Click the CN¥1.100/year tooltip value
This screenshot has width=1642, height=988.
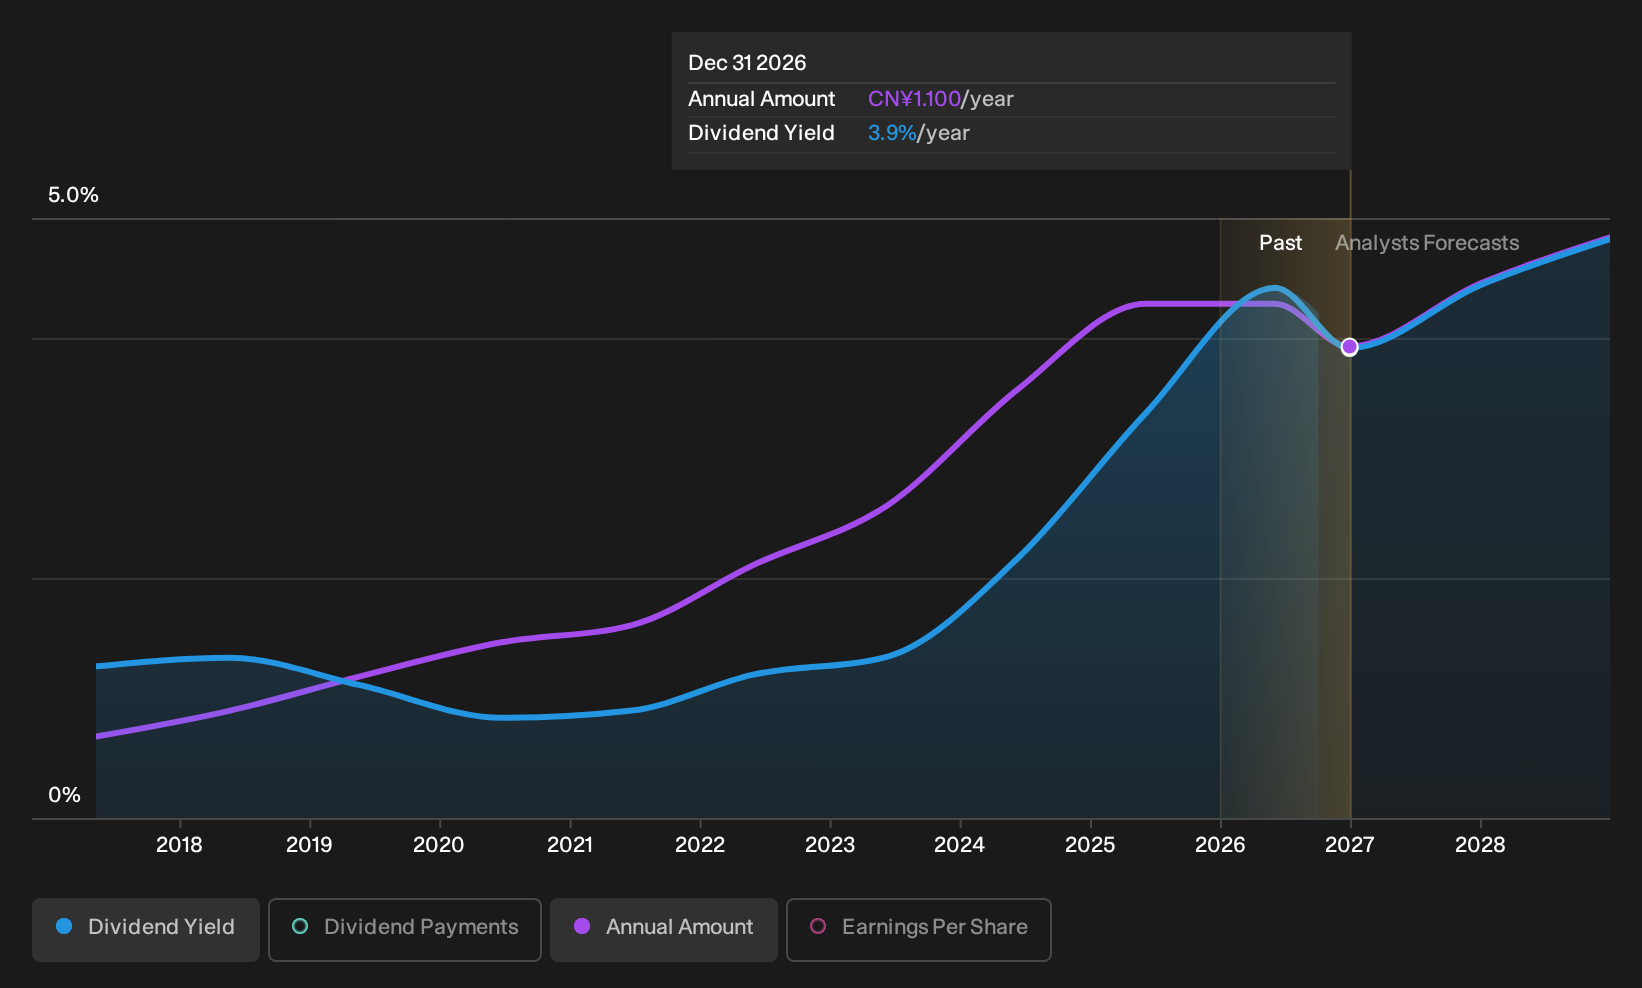(x=941, y=99)
